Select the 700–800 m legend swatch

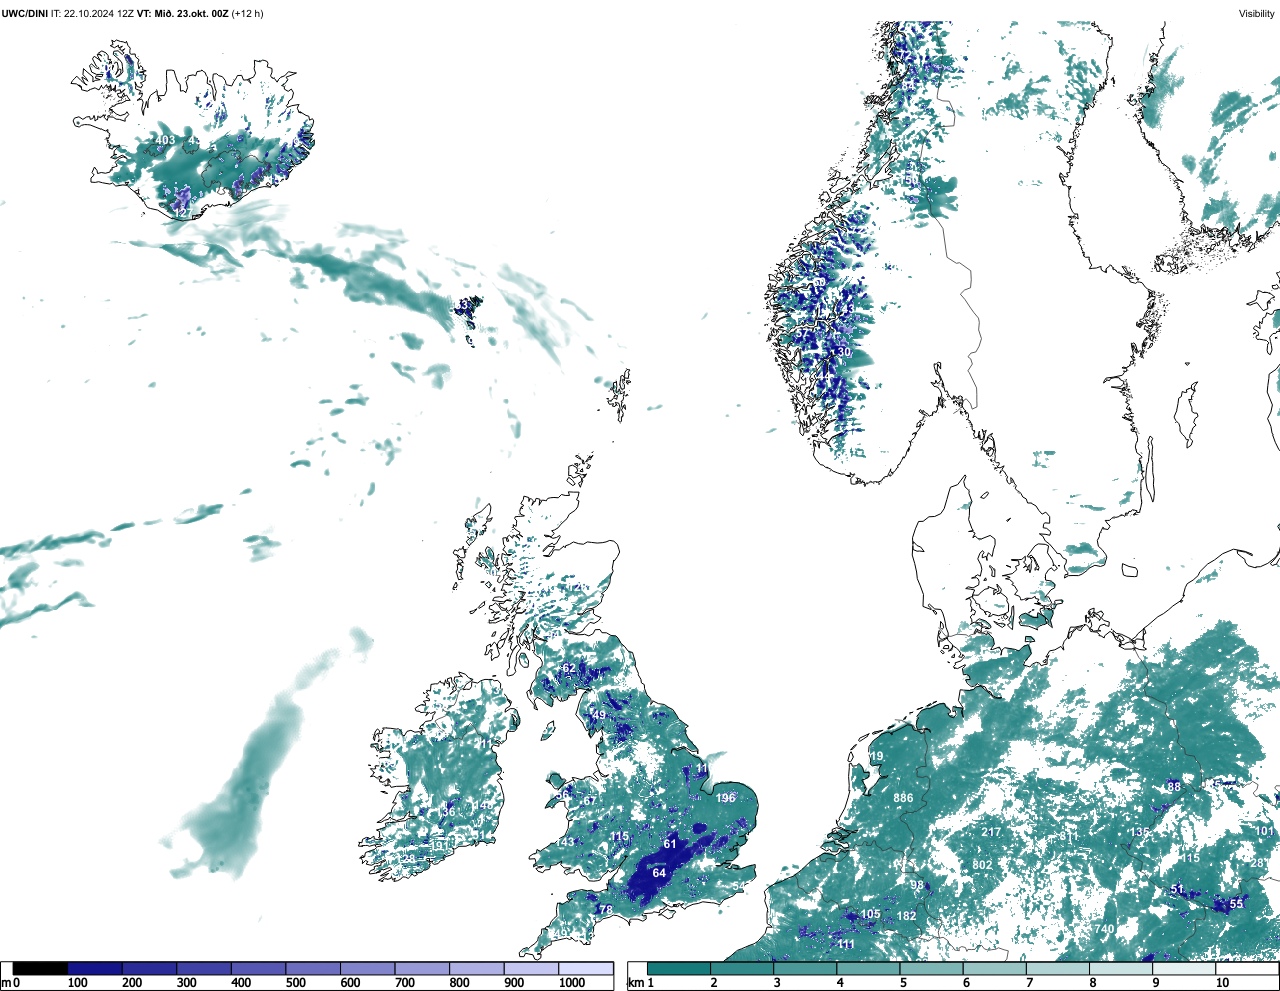pyautogui.click(x=422, y=969)
